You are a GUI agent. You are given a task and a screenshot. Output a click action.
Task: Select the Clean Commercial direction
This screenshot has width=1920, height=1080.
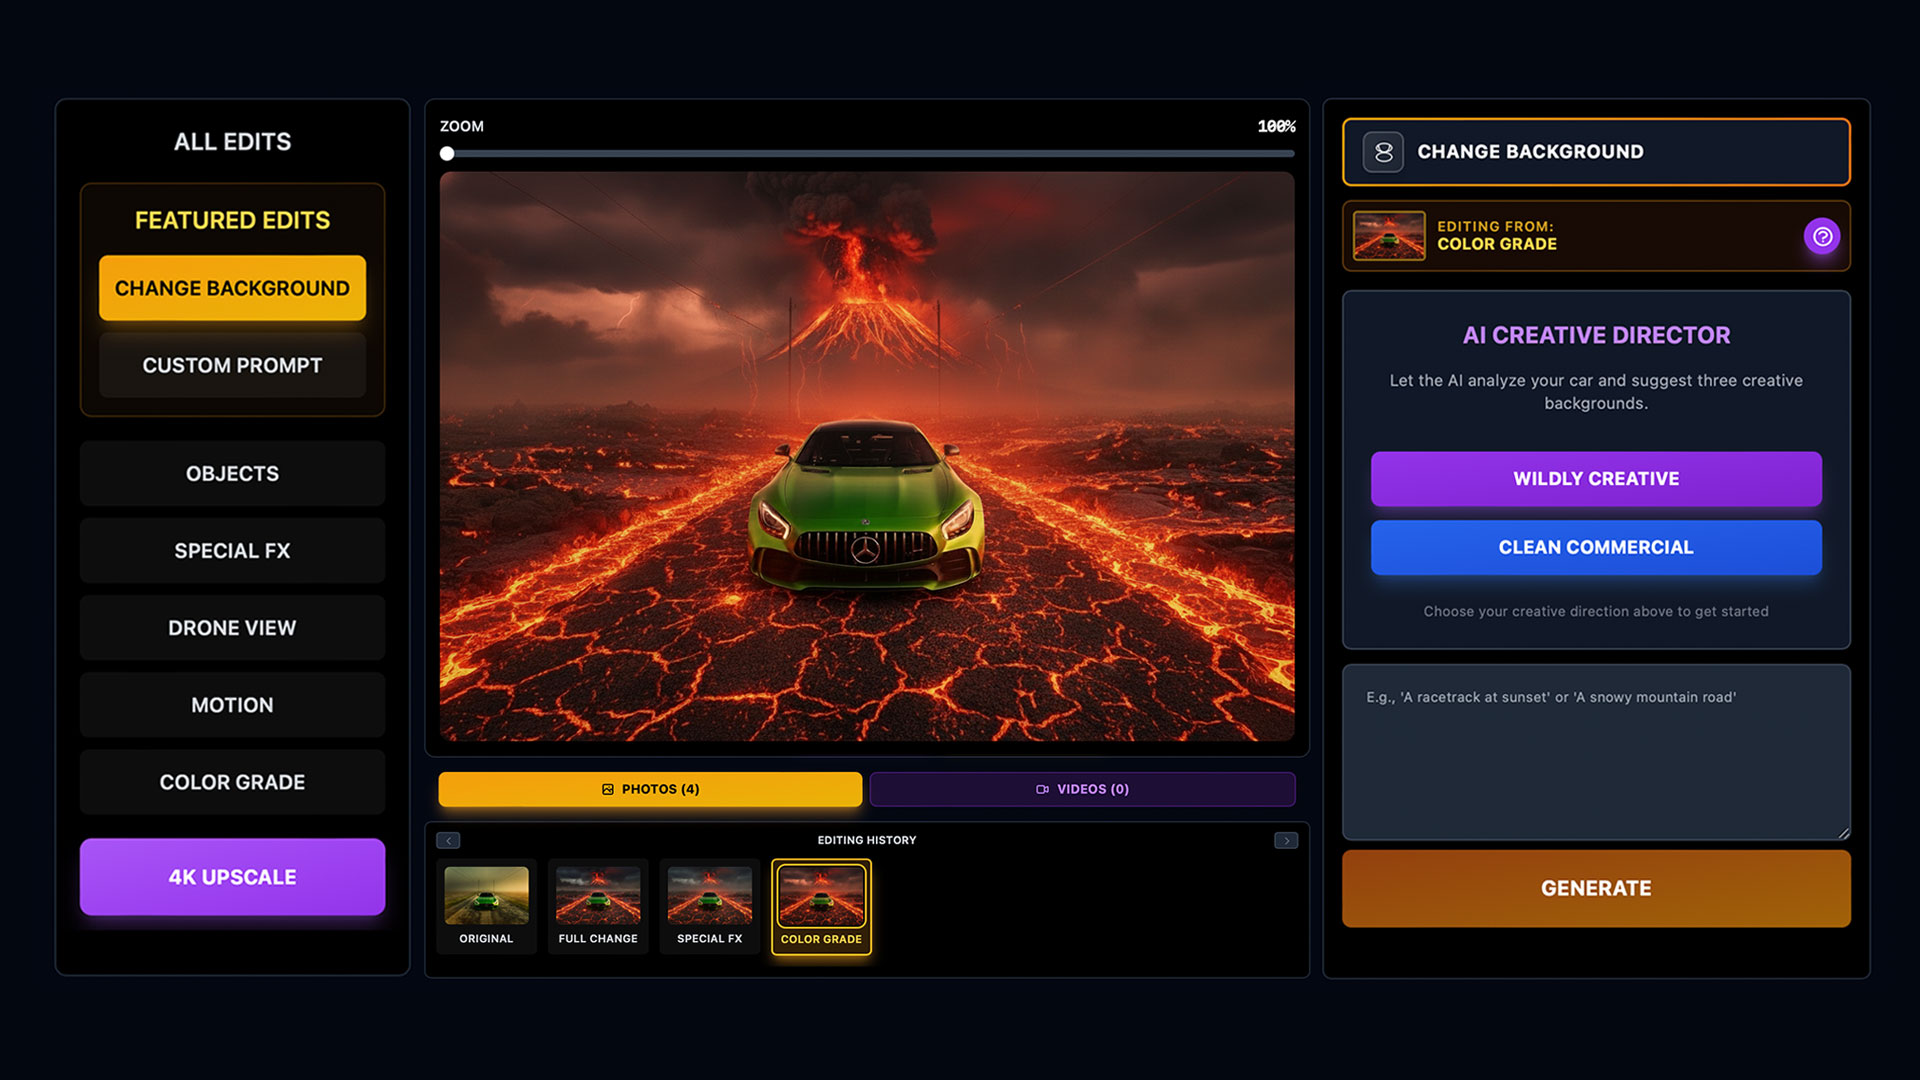pos(1595,547)
